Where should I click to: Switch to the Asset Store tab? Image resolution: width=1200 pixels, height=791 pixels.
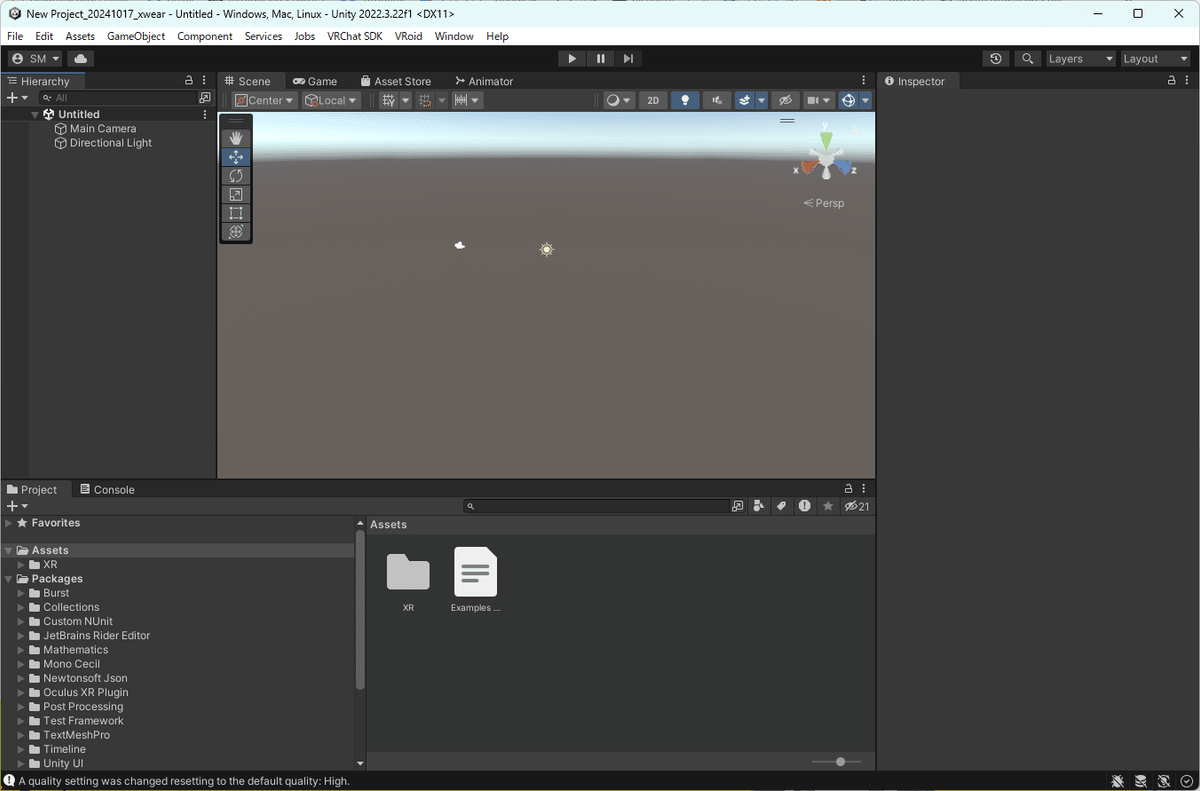coord(396,81)
